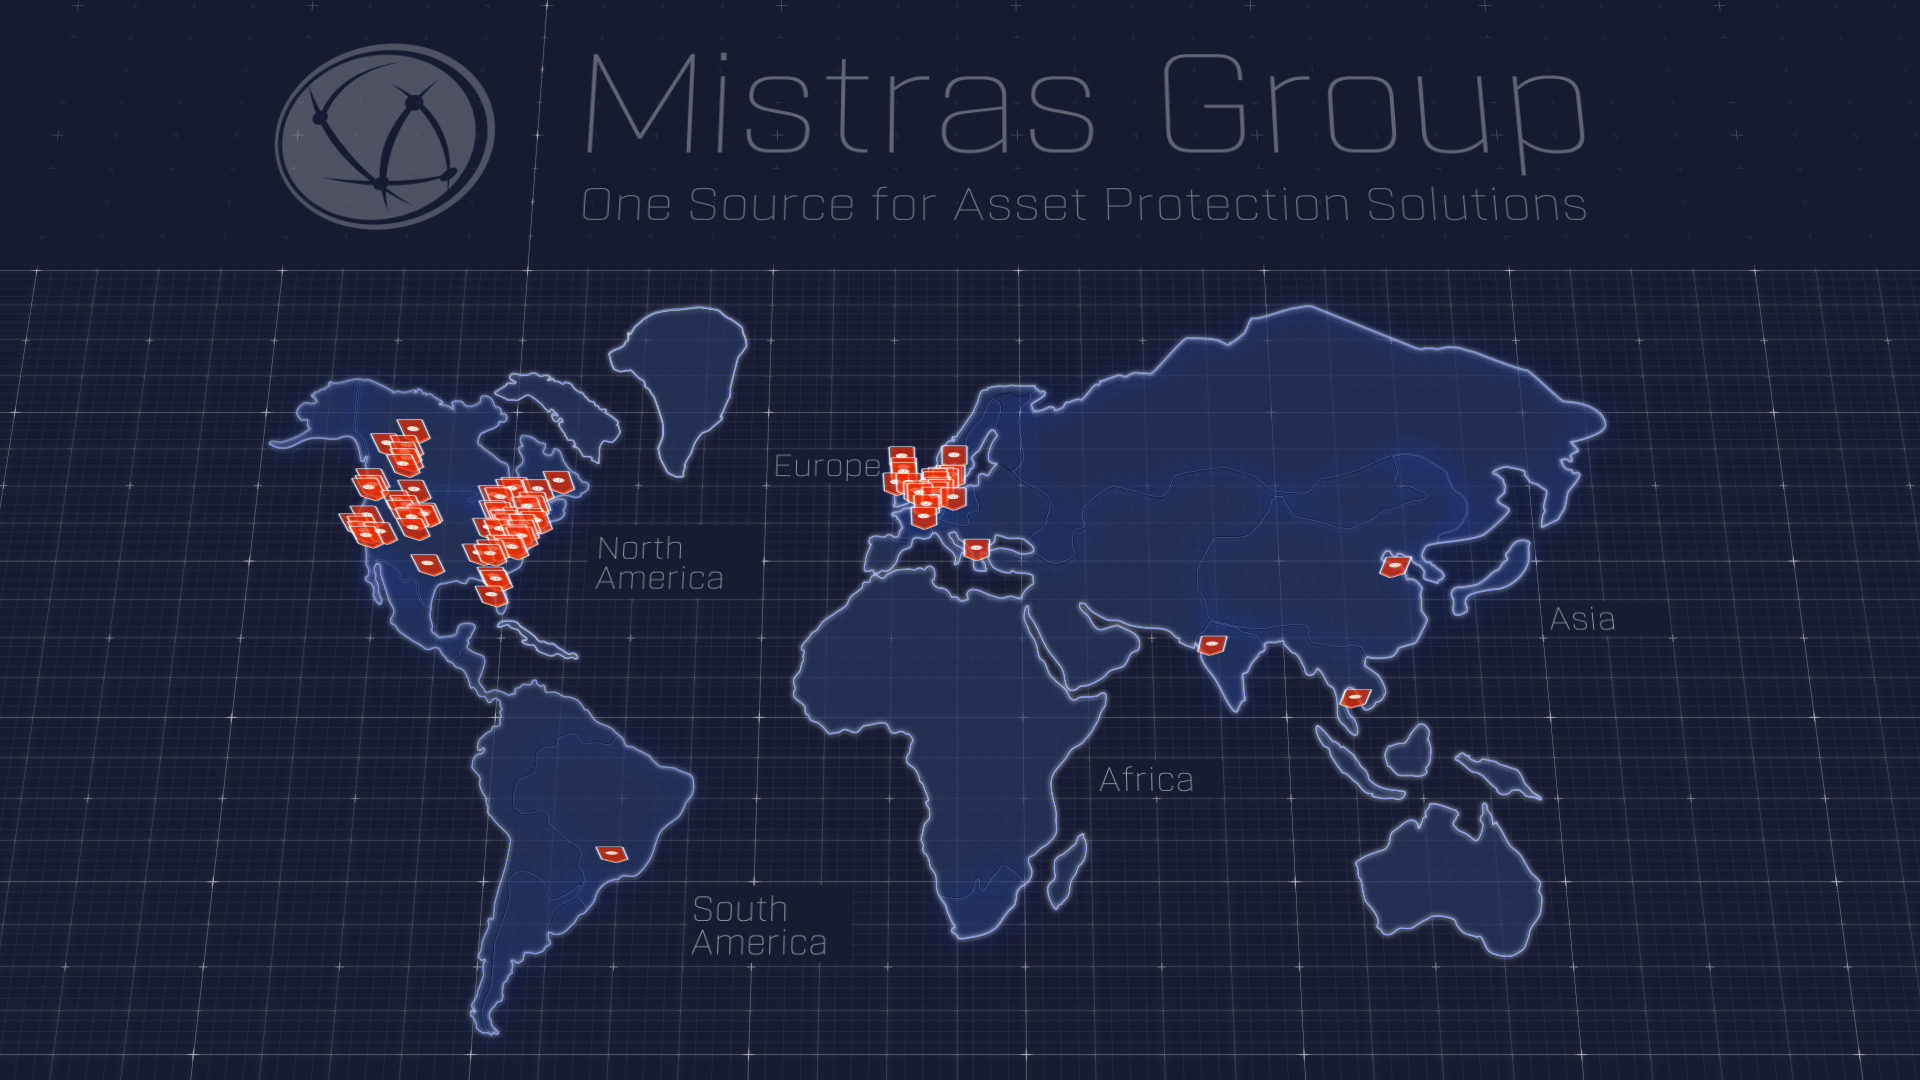Click the Mistras Group globe logo
1920x1080 pixels.
pos(385,137)
